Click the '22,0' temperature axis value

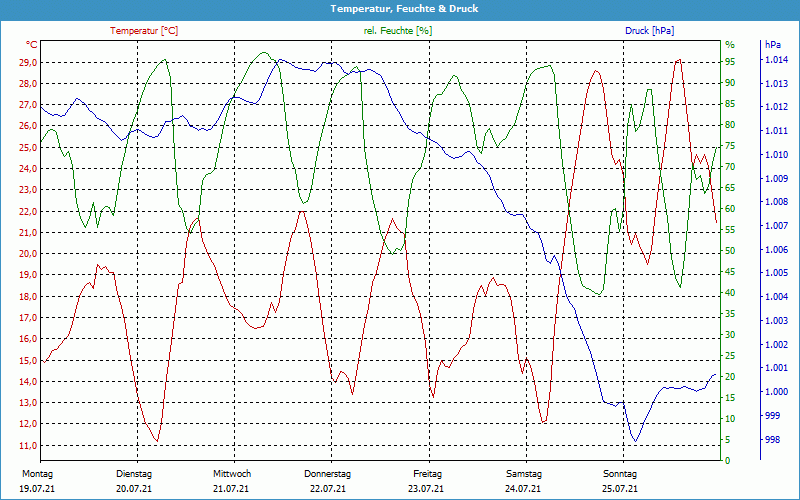pos(28,211)
